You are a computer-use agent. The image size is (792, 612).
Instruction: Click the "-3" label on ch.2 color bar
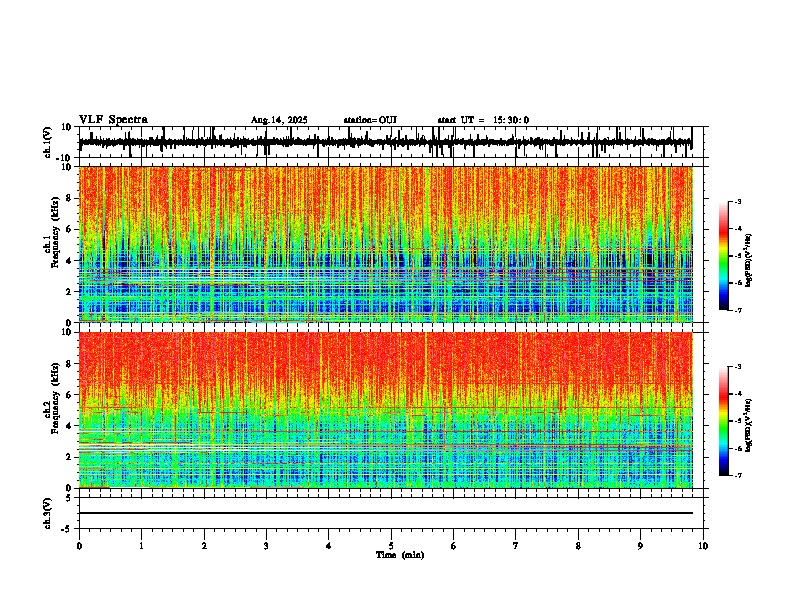tap(738, 367)
